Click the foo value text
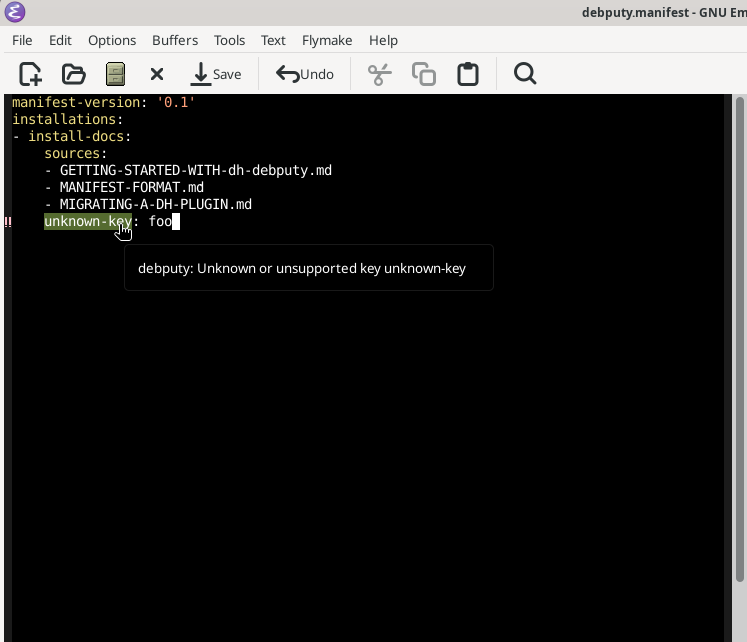This screenshot has height=642, width=747. coord(160,221)
